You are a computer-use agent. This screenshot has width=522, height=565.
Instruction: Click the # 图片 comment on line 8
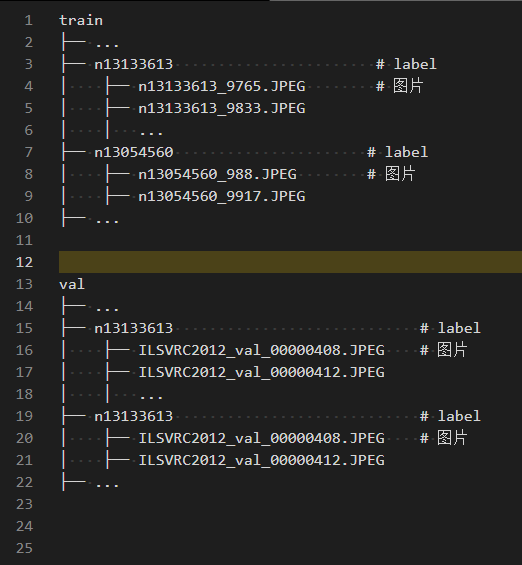click(x=391, y=174)
